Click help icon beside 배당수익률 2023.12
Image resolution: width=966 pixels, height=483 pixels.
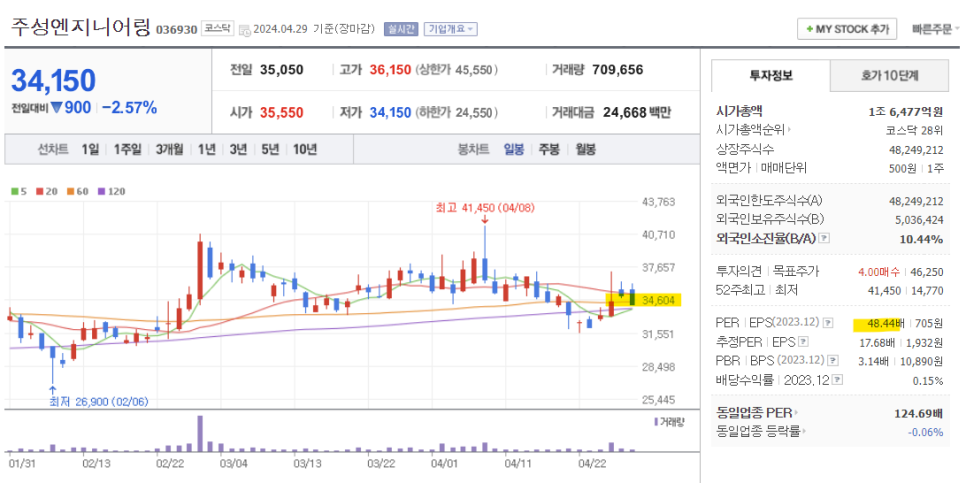pyautogui.click(x=837, y=380)
